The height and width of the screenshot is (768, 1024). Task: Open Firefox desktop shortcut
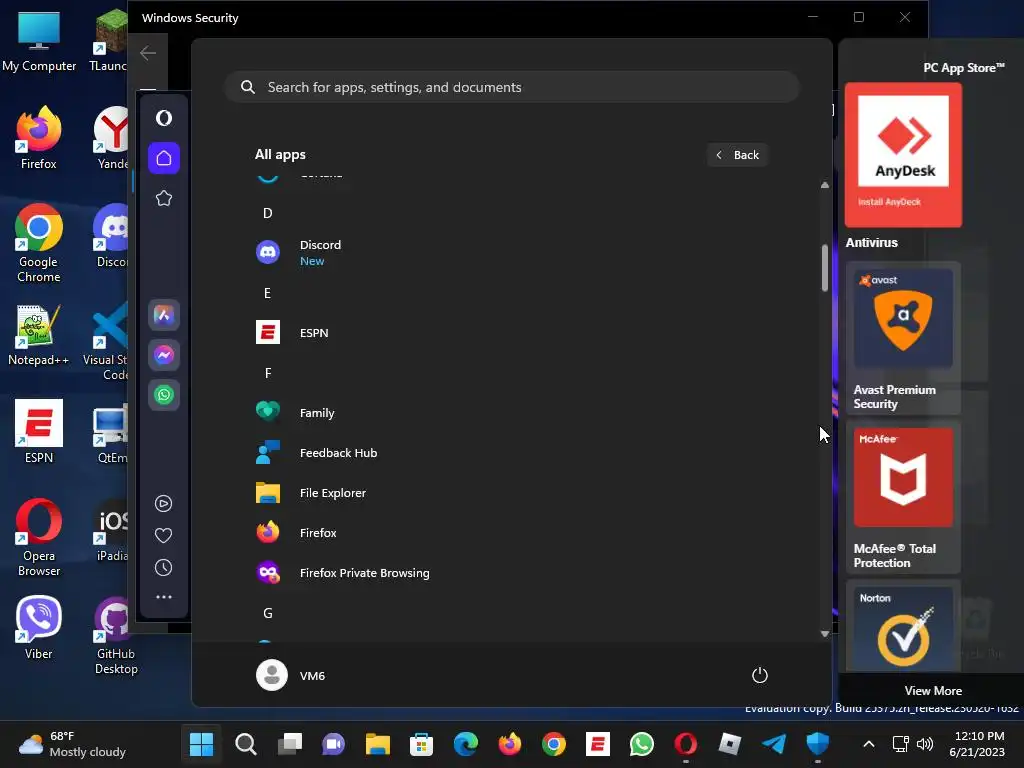39,138
